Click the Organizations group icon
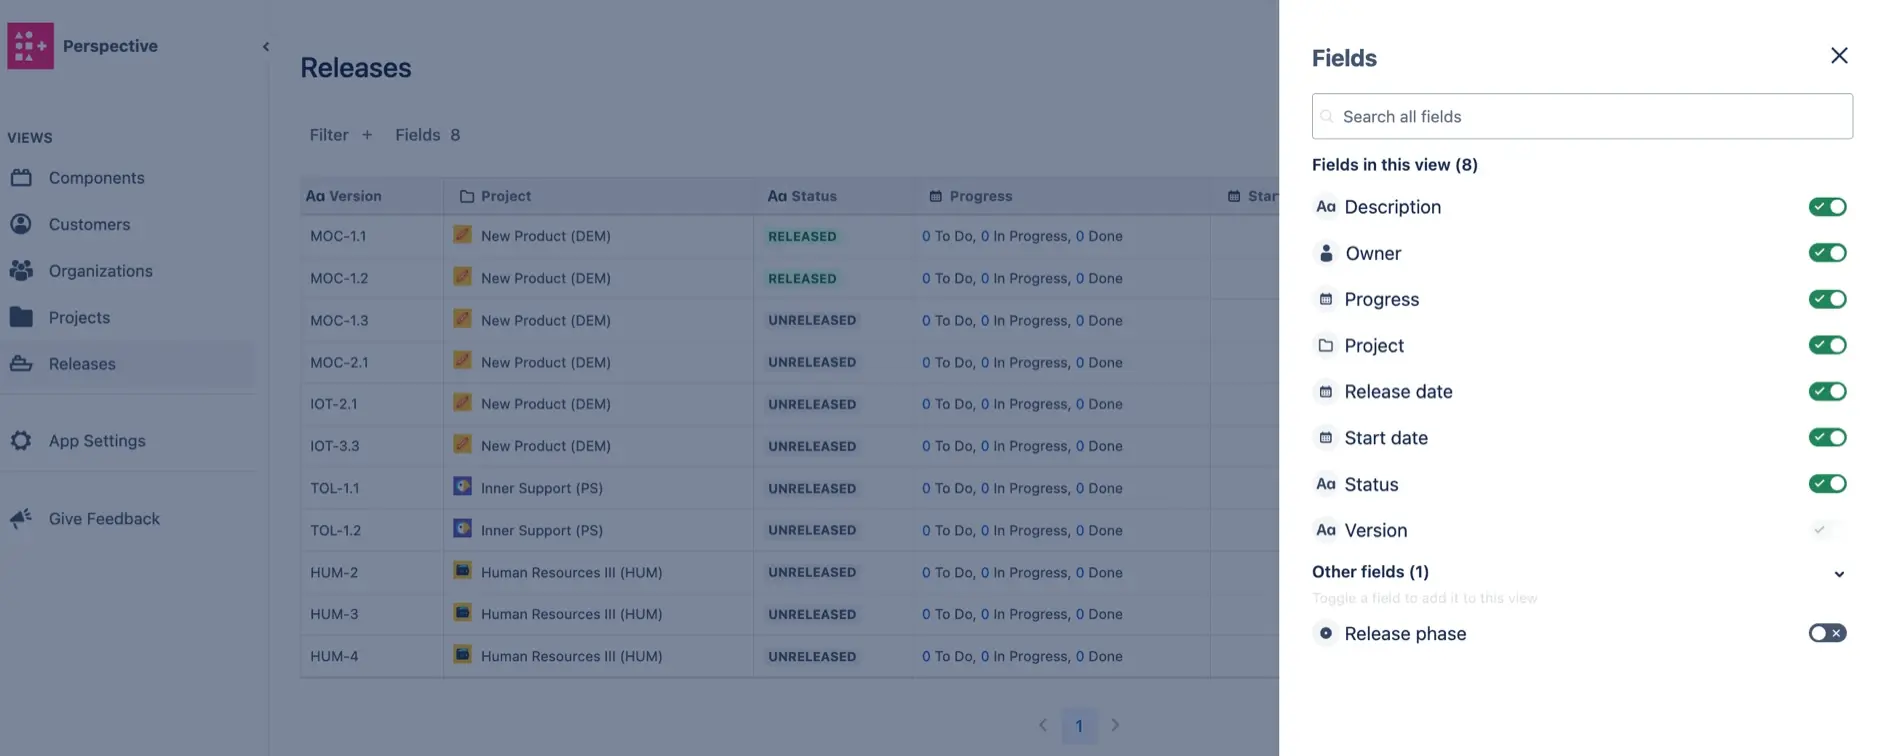This screenshot has height=756, width=1884. coord(21,271)
